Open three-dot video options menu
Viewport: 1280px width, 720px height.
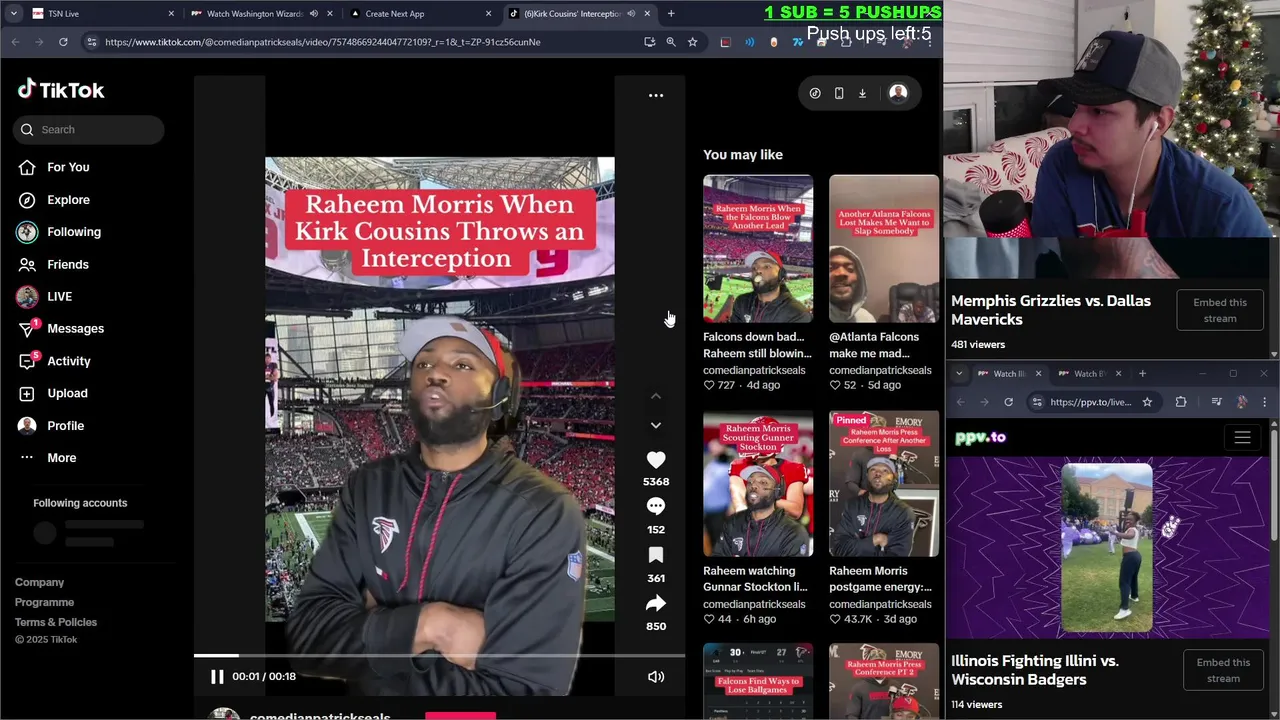[656, 95]
